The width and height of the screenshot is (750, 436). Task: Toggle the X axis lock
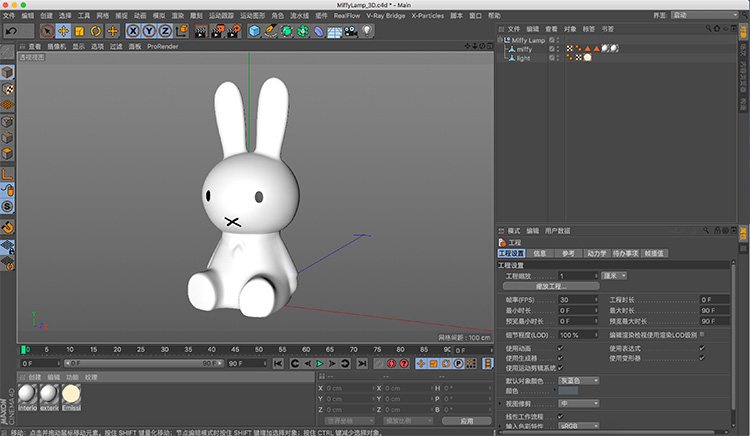pyautogui.click(x=133, y=31)
